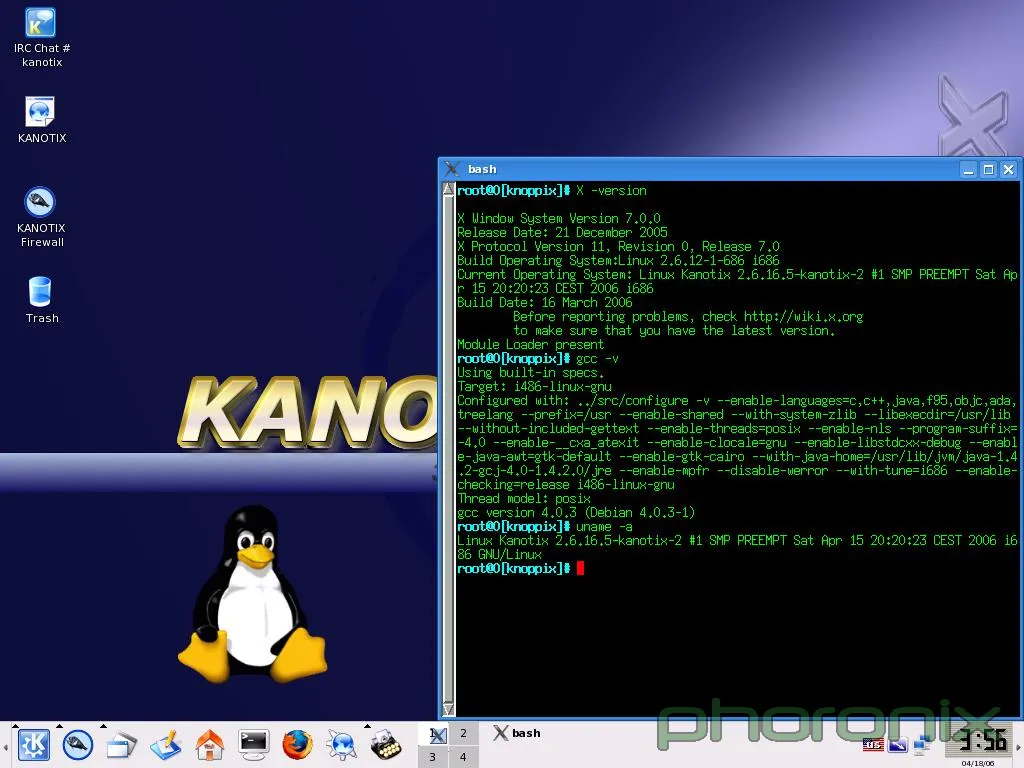Click 'Module Loader present' line
This screenshot has width=1024, height=768.
coord(530,345)
